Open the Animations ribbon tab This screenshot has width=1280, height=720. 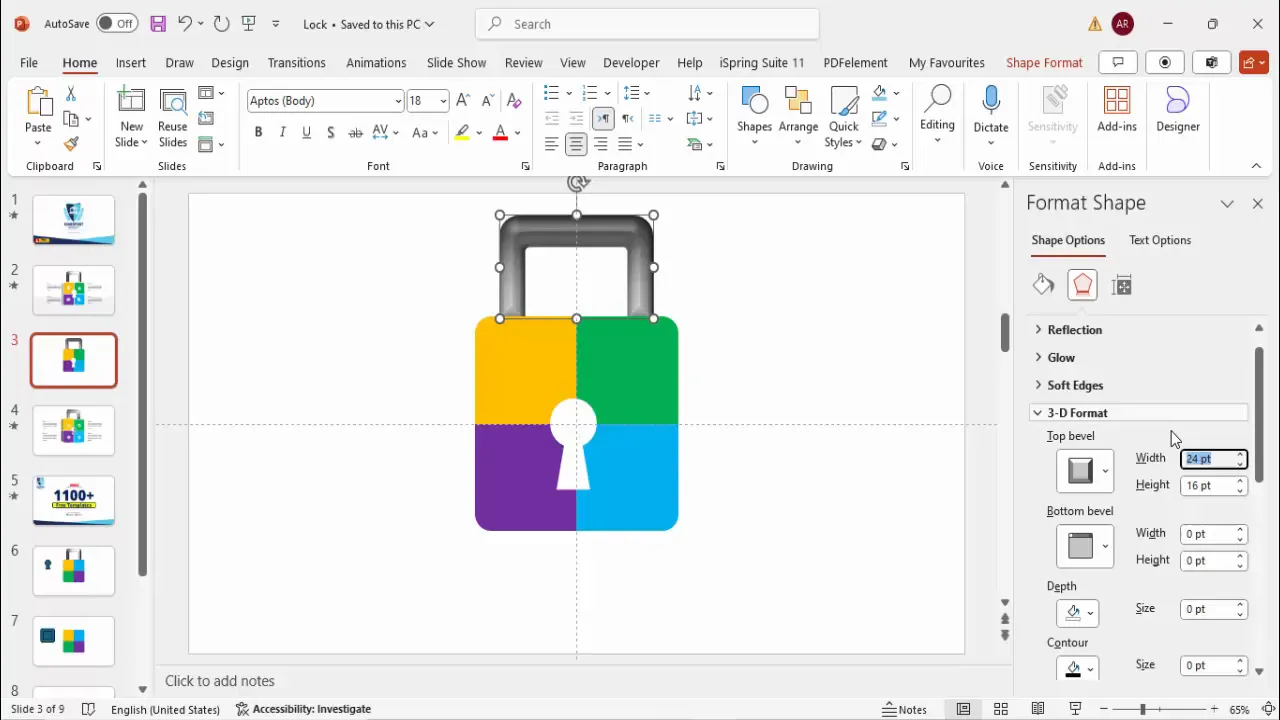pyautogui.click(x=376, y=62)
